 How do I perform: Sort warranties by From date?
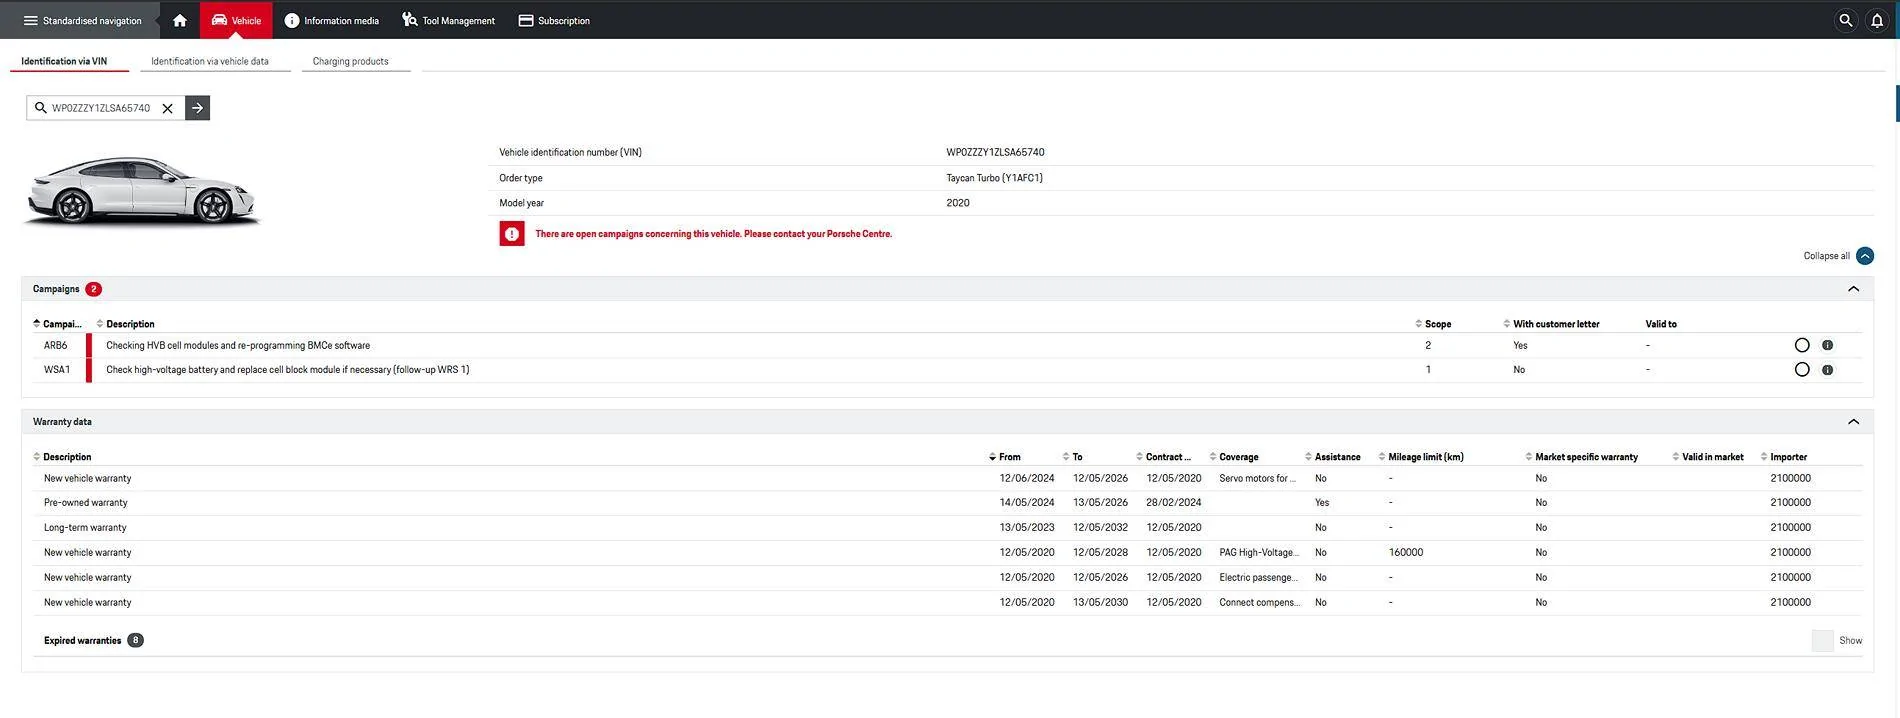[x=1005, y=457]
